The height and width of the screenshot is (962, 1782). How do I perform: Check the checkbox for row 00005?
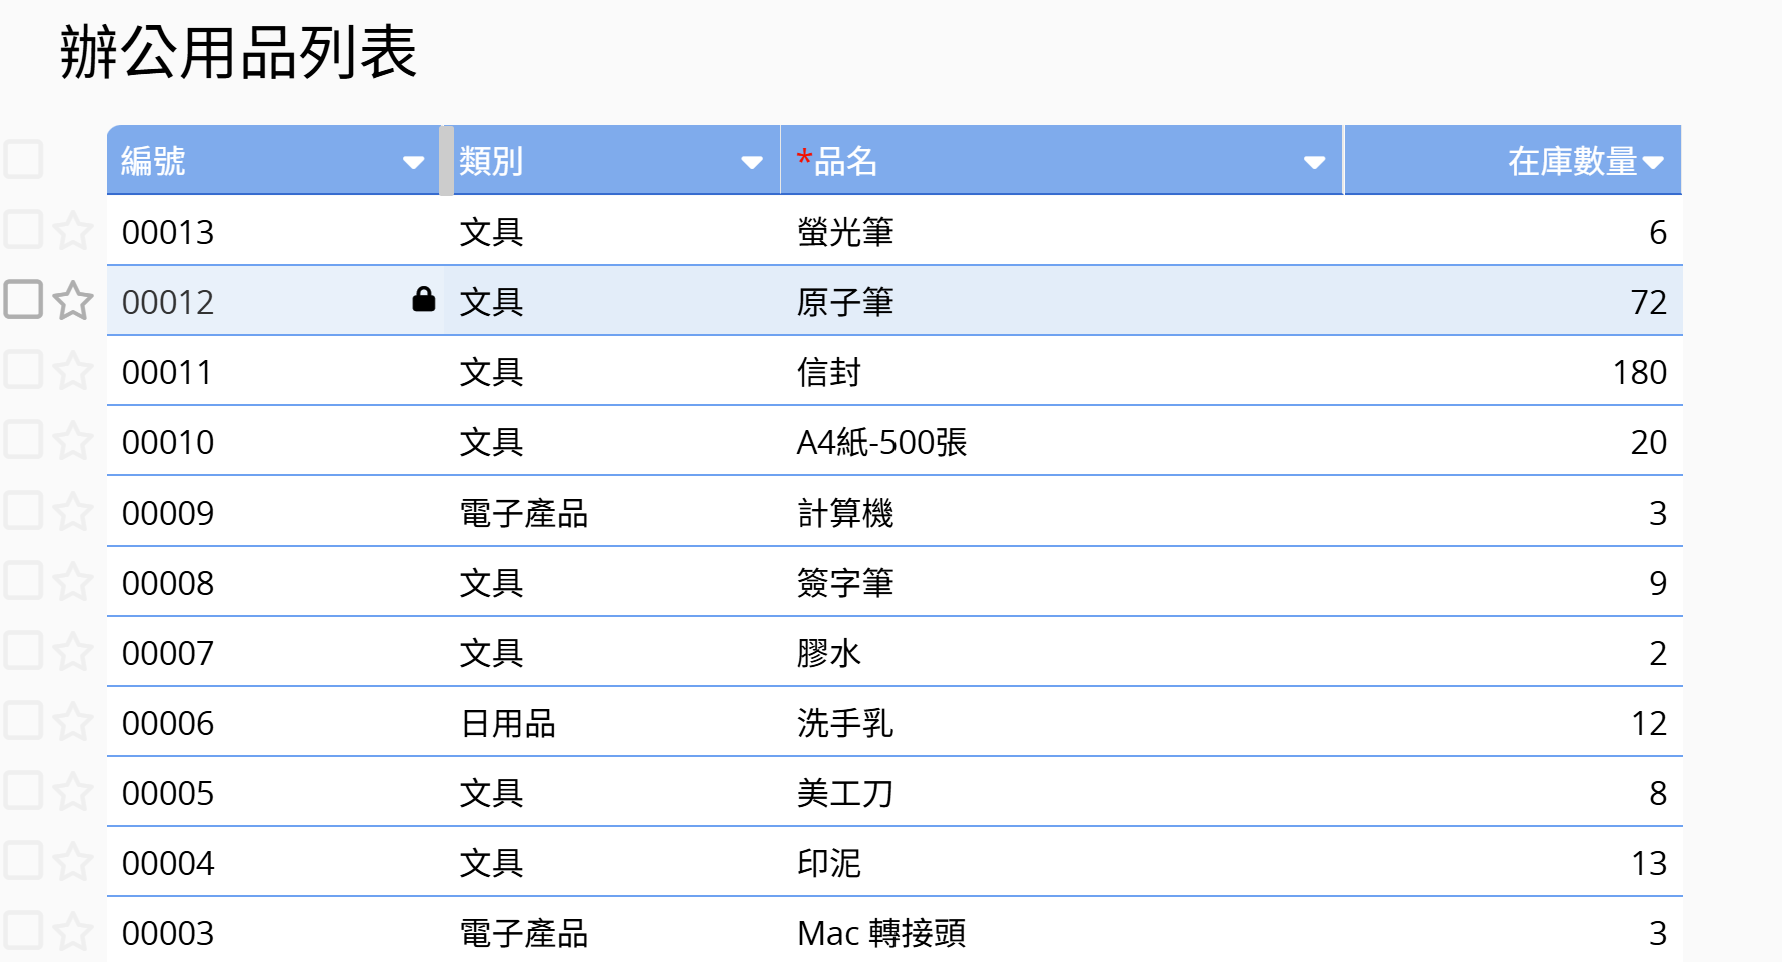tap(23, 790)
